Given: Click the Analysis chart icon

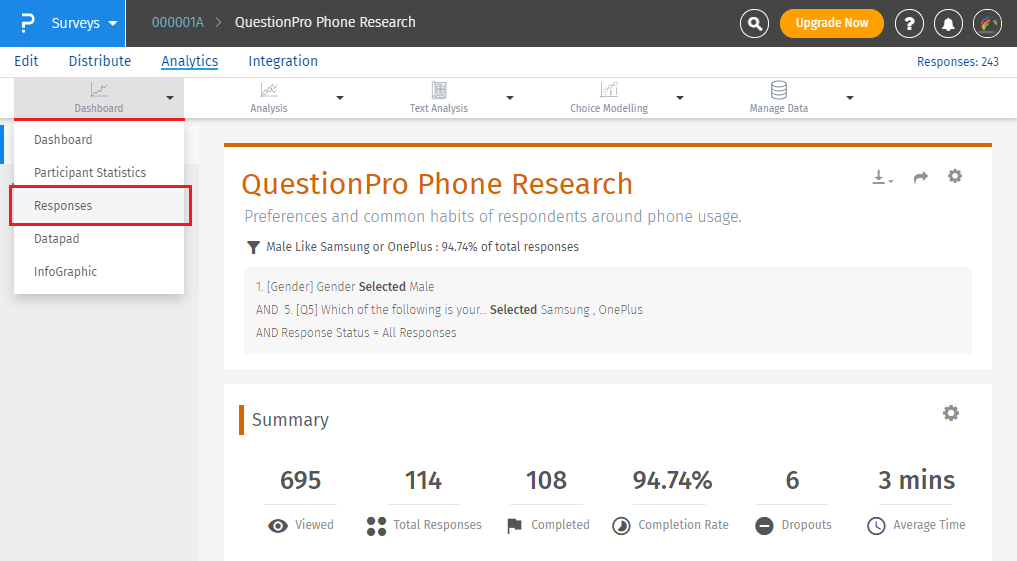Looking at the screenshot, I should coord(269,90).
